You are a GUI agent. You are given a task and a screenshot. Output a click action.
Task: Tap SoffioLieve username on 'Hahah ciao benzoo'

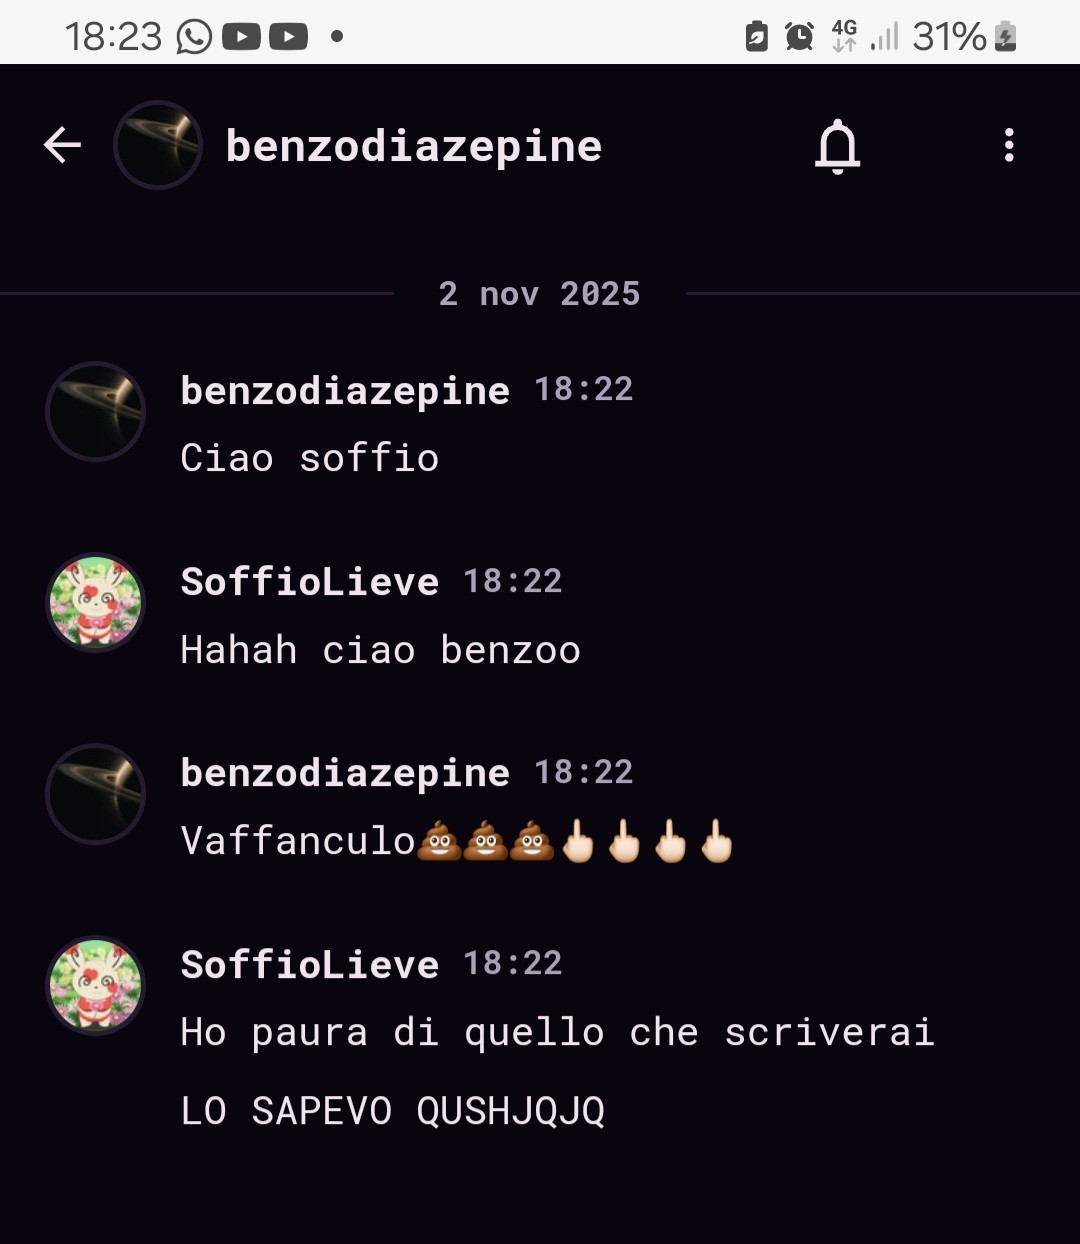[x=310, y=582]
